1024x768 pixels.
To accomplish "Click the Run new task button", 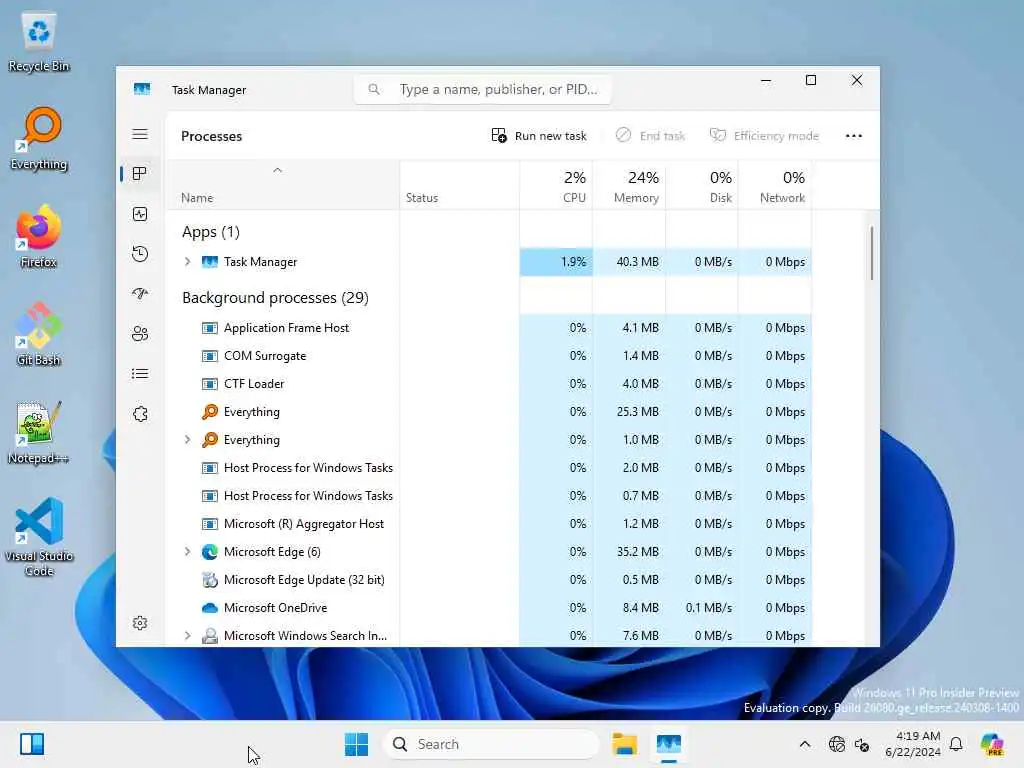I will [539, 136].
